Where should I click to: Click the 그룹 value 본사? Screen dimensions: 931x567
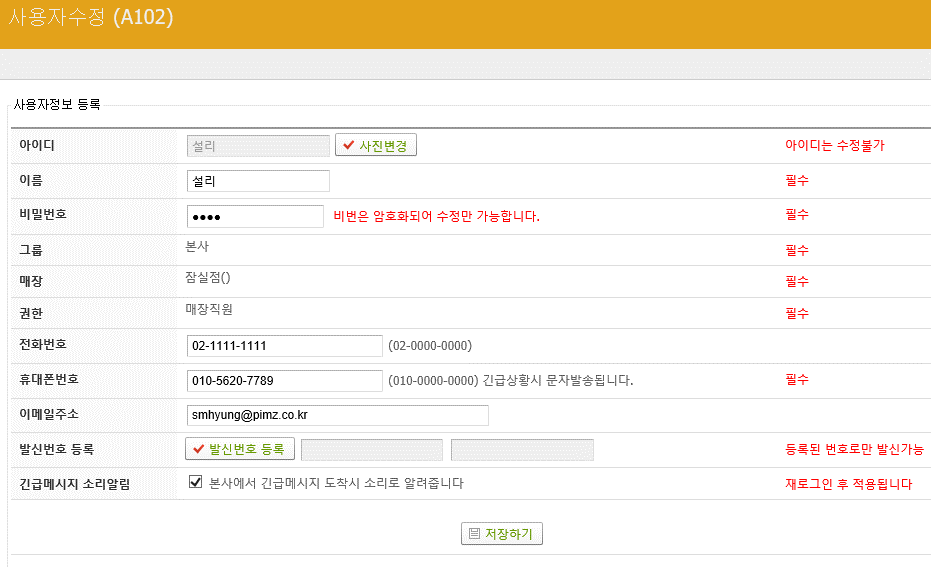pos(198,245)
